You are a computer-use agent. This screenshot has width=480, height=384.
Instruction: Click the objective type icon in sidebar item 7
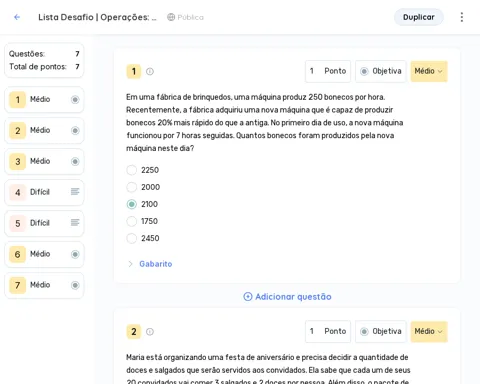75,285
